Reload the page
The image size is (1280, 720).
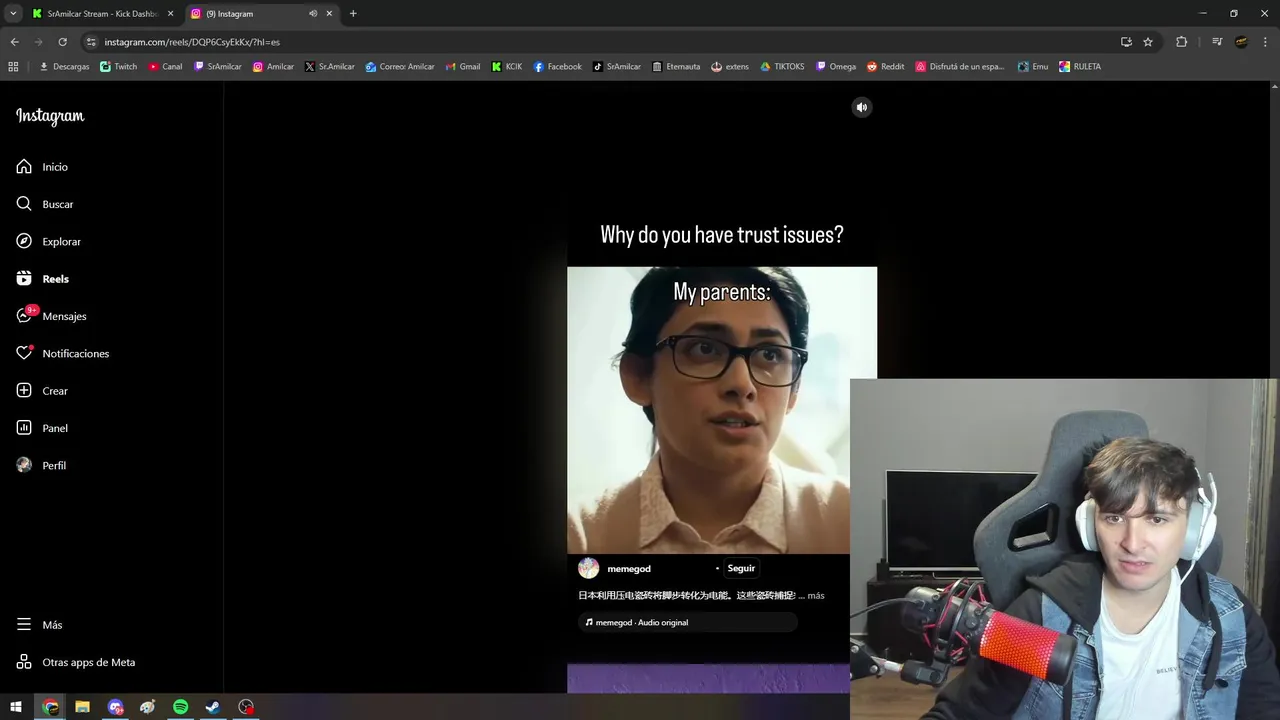[x=62, y=42]
